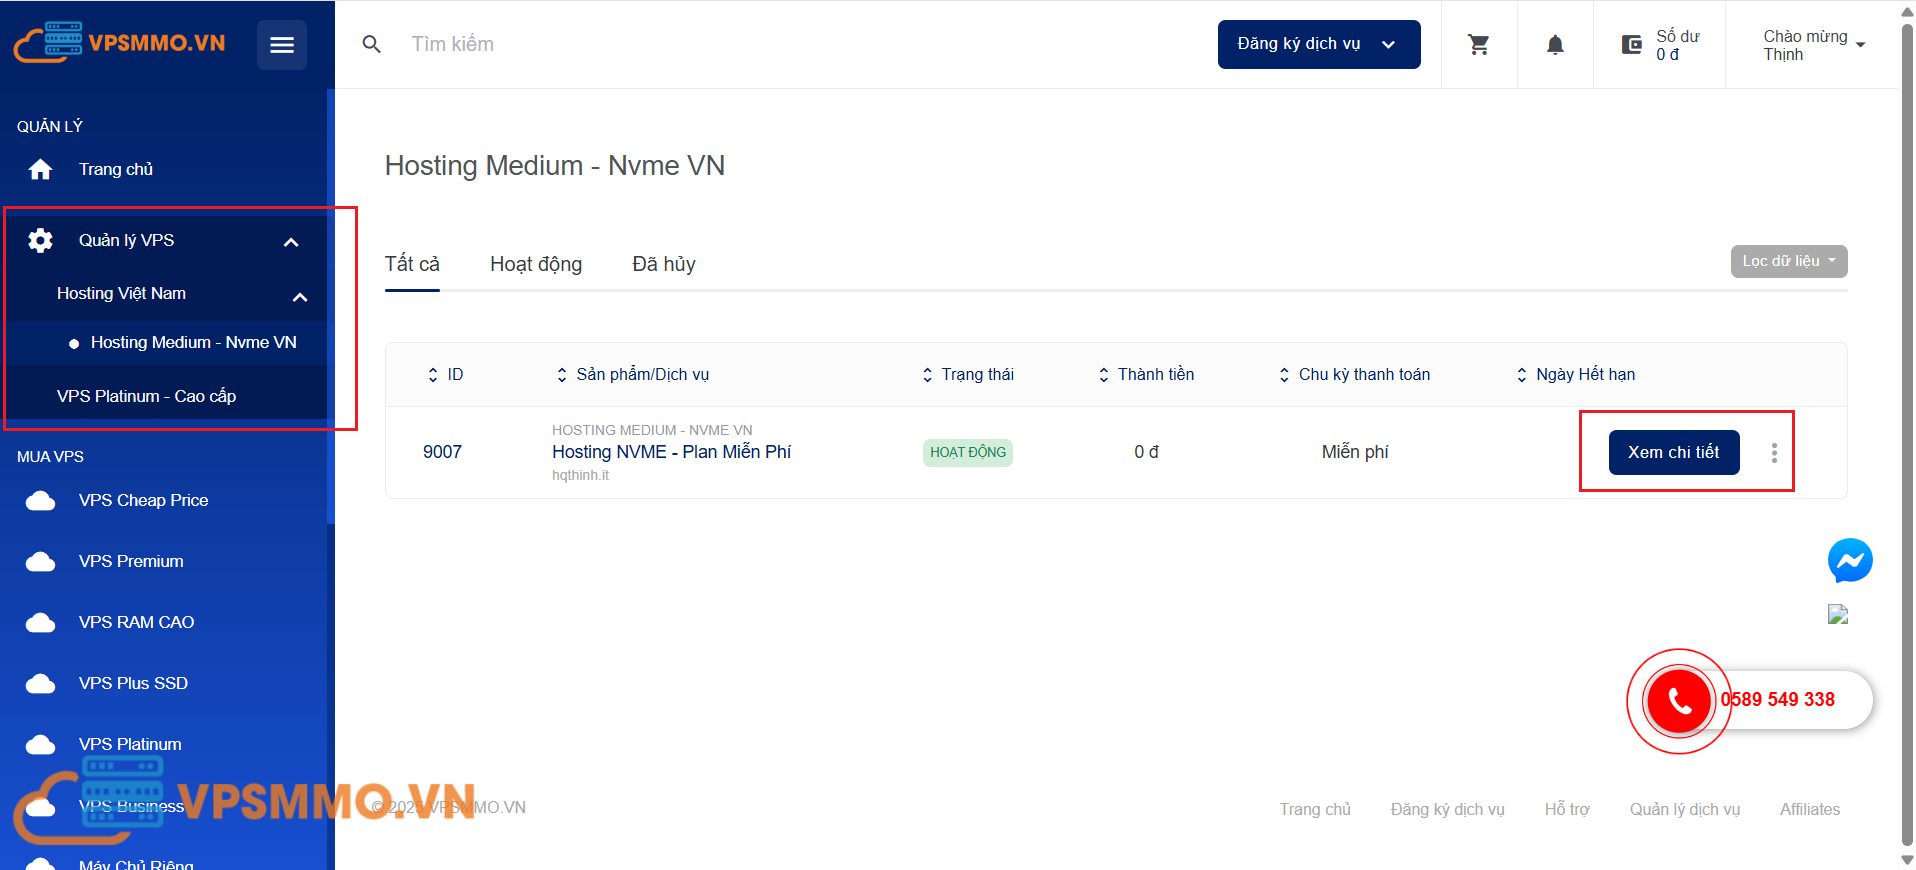Click the Xem chi tiết button
Viewport: 1916px width, 870px height.
pyautogui.click(x=1673, y=453)
